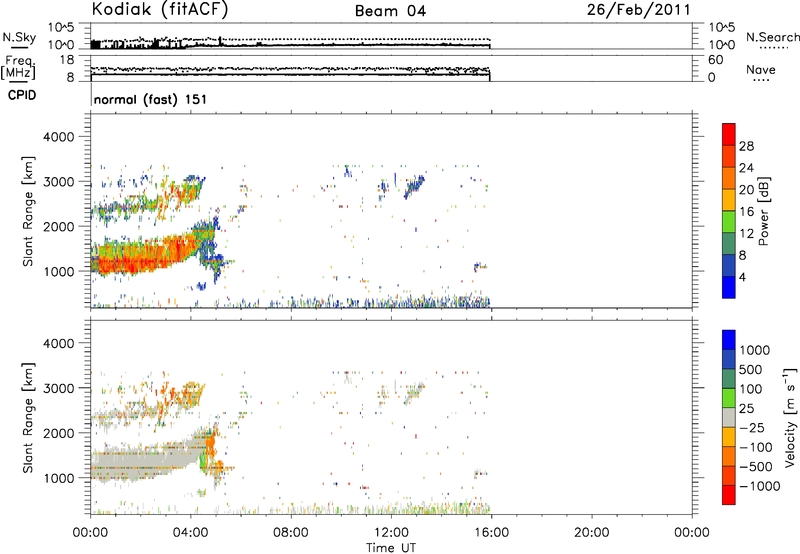800x554 pixels.
Task: Click the '-25' value on Velocity scale
Action: coord(752,427)
